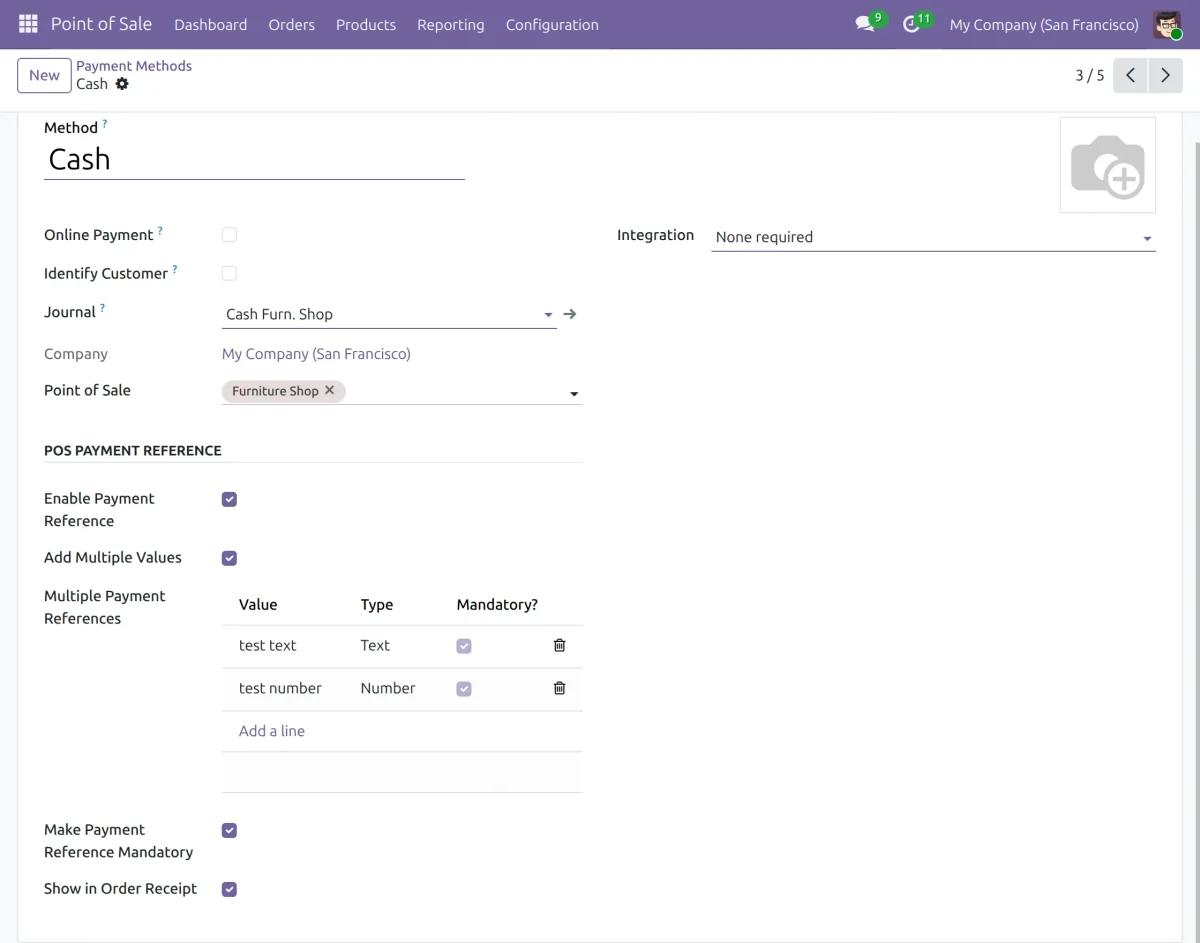Click the 3 / 5 pager counter
This screenshot has width=1200, height=943.
1090,75
